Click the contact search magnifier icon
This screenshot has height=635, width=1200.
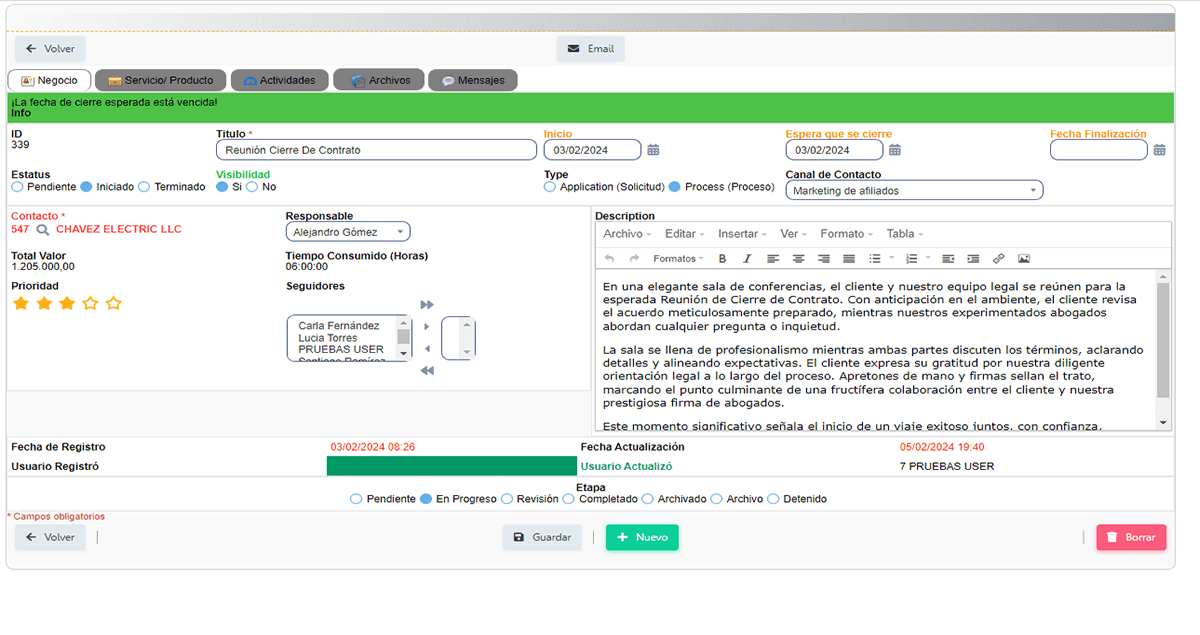coord(42,230)
